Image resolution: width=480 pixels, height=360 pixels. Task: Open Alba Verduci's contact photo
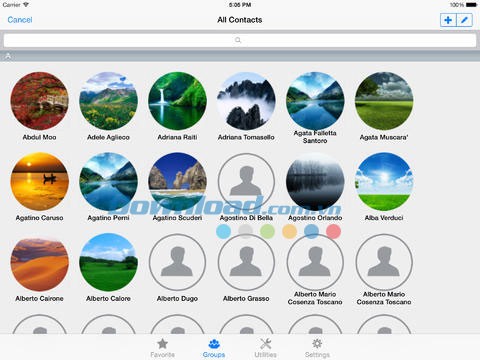coord(384,182)
